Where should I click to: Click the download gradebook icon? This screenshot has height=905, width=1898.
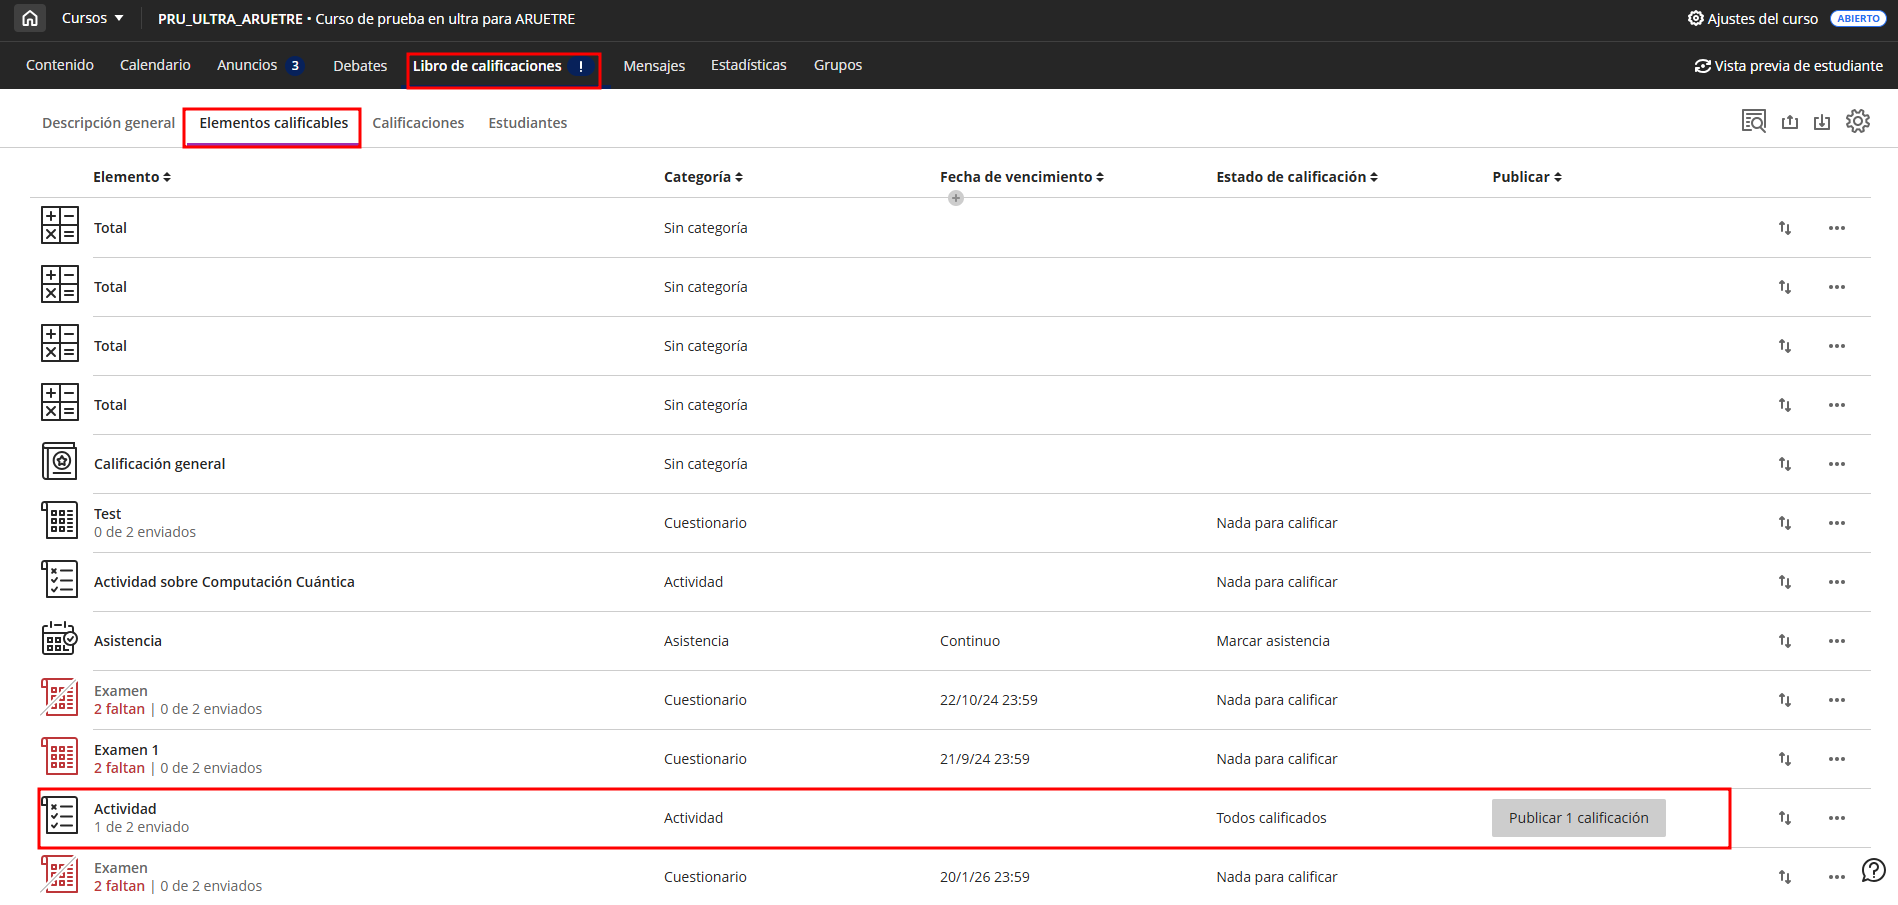click(x=1821, y=122)
